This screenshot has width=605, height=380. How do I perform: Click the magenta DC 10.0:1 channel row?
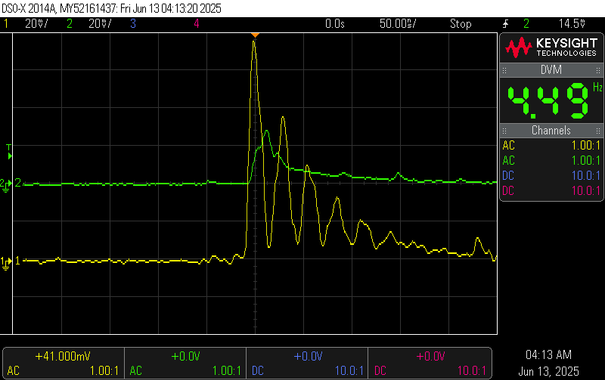click(x=551, y=191)
